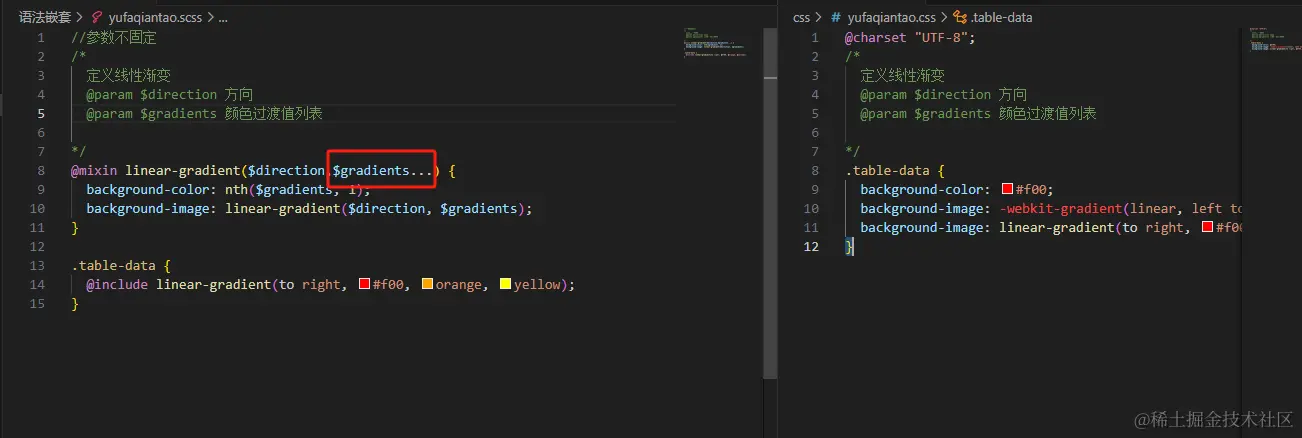Click '//参数不固定' comment in SCSS line 1

coord(114,37)
